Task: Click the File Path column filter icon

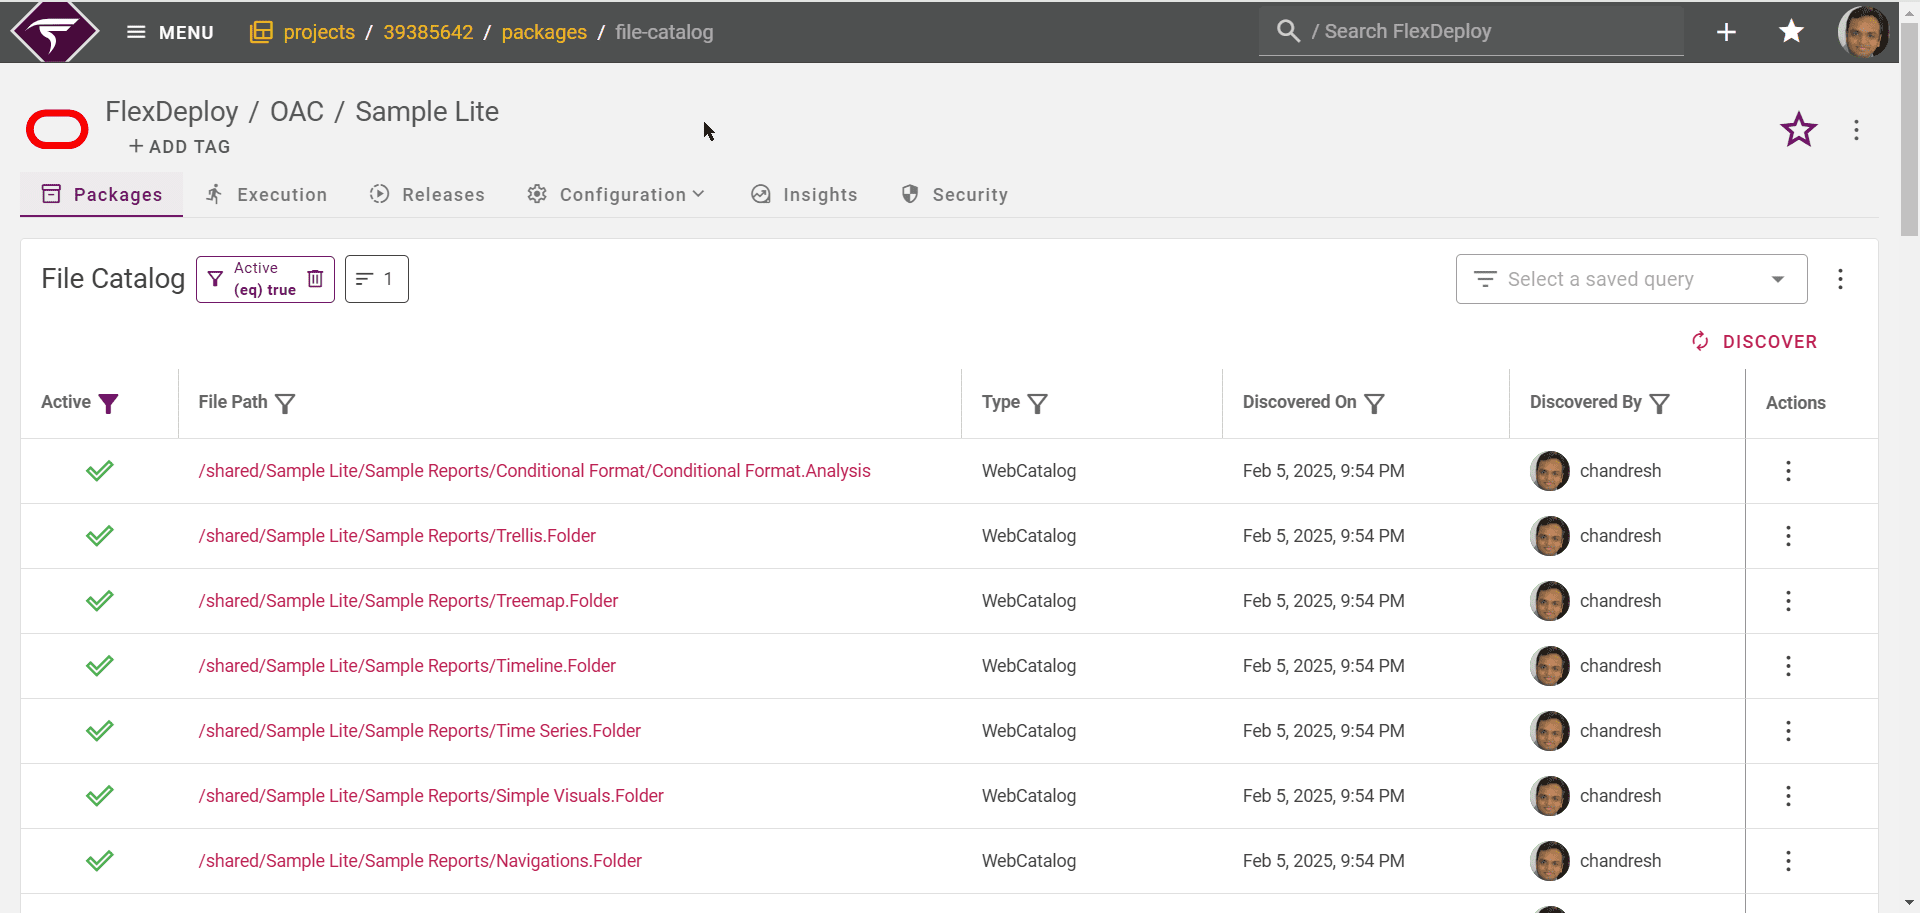Action: pyautogui.click(x=285, y=403)
